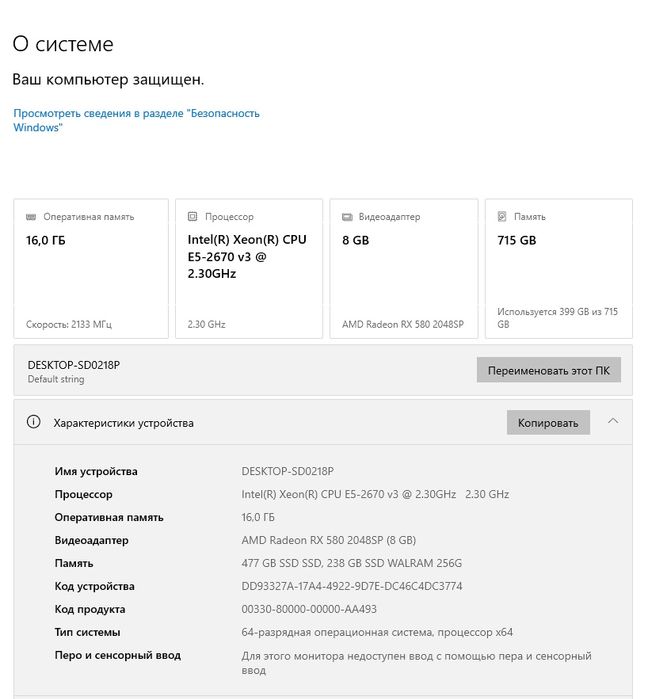
Task: Collapse the Характеристики устройства section chevron
Action: point(613,422)
